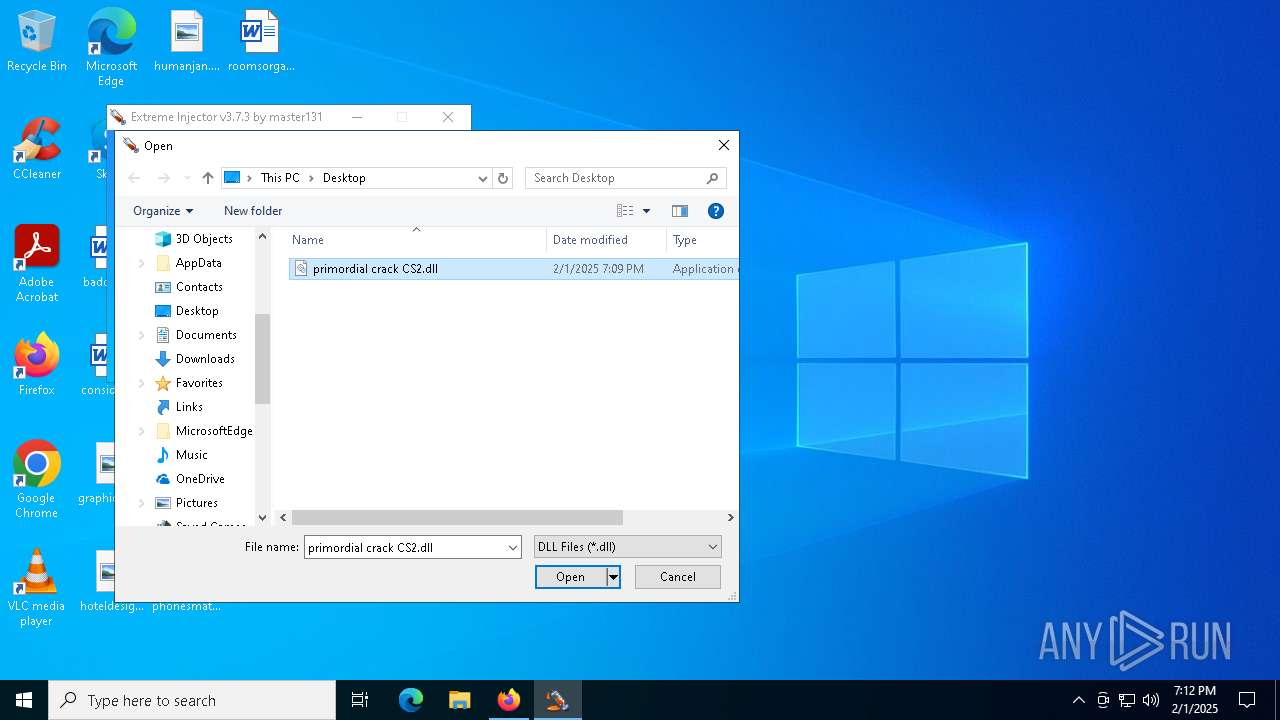This screenshot has width=1280, height=720.
Task: Click the Forward navigation arrow in Open dialog
Action: pos(164,178)
